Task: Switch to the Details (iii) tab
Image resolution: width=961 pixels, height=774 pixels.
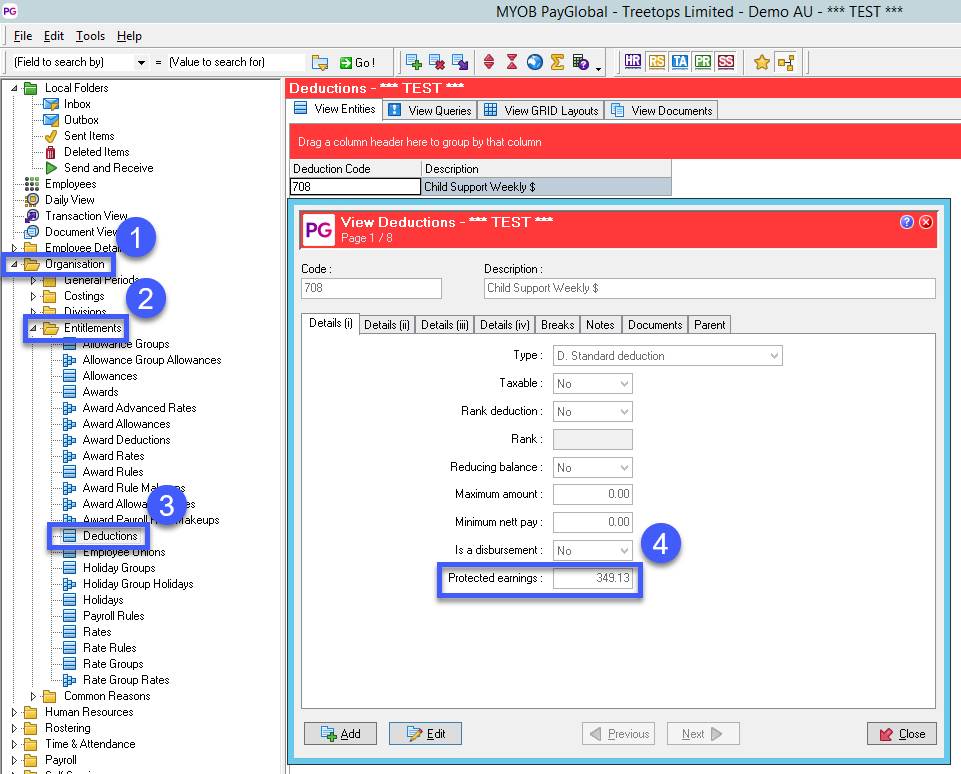Action: (444, 325)
